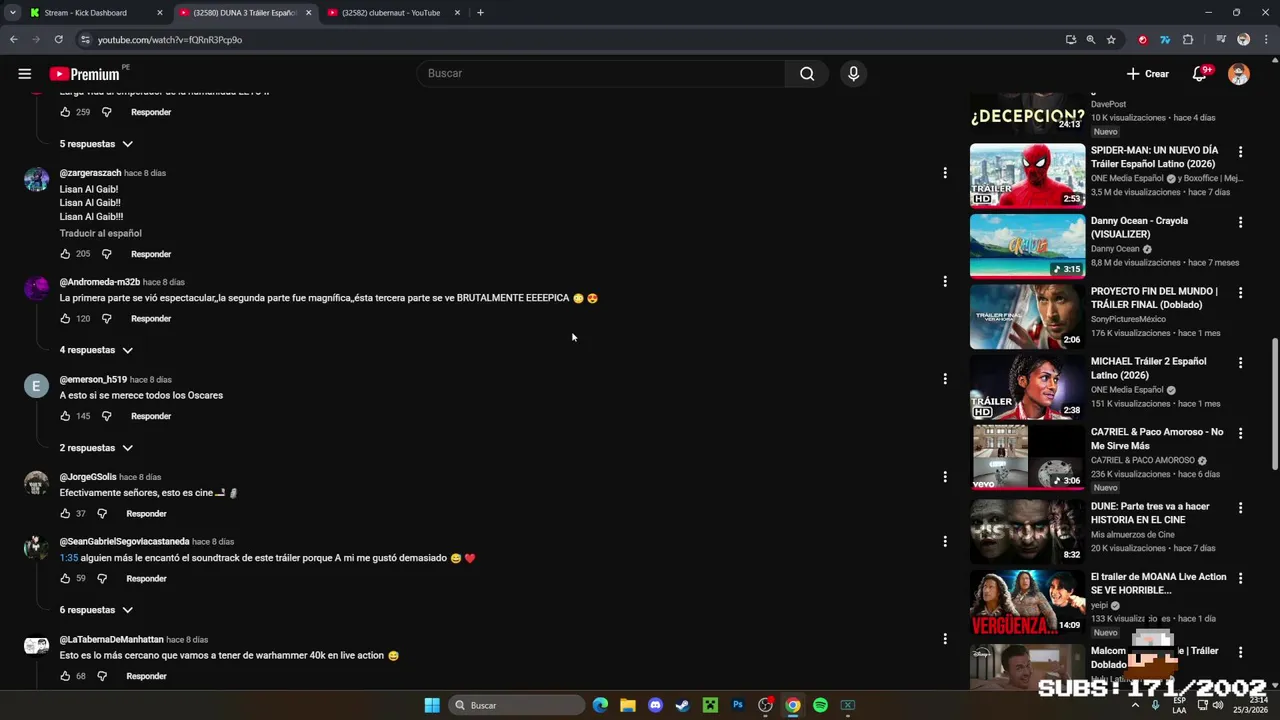Like the @emerson_h519 comment
The width and height of the screenshot is (1280, 720).
pos(66,416)
